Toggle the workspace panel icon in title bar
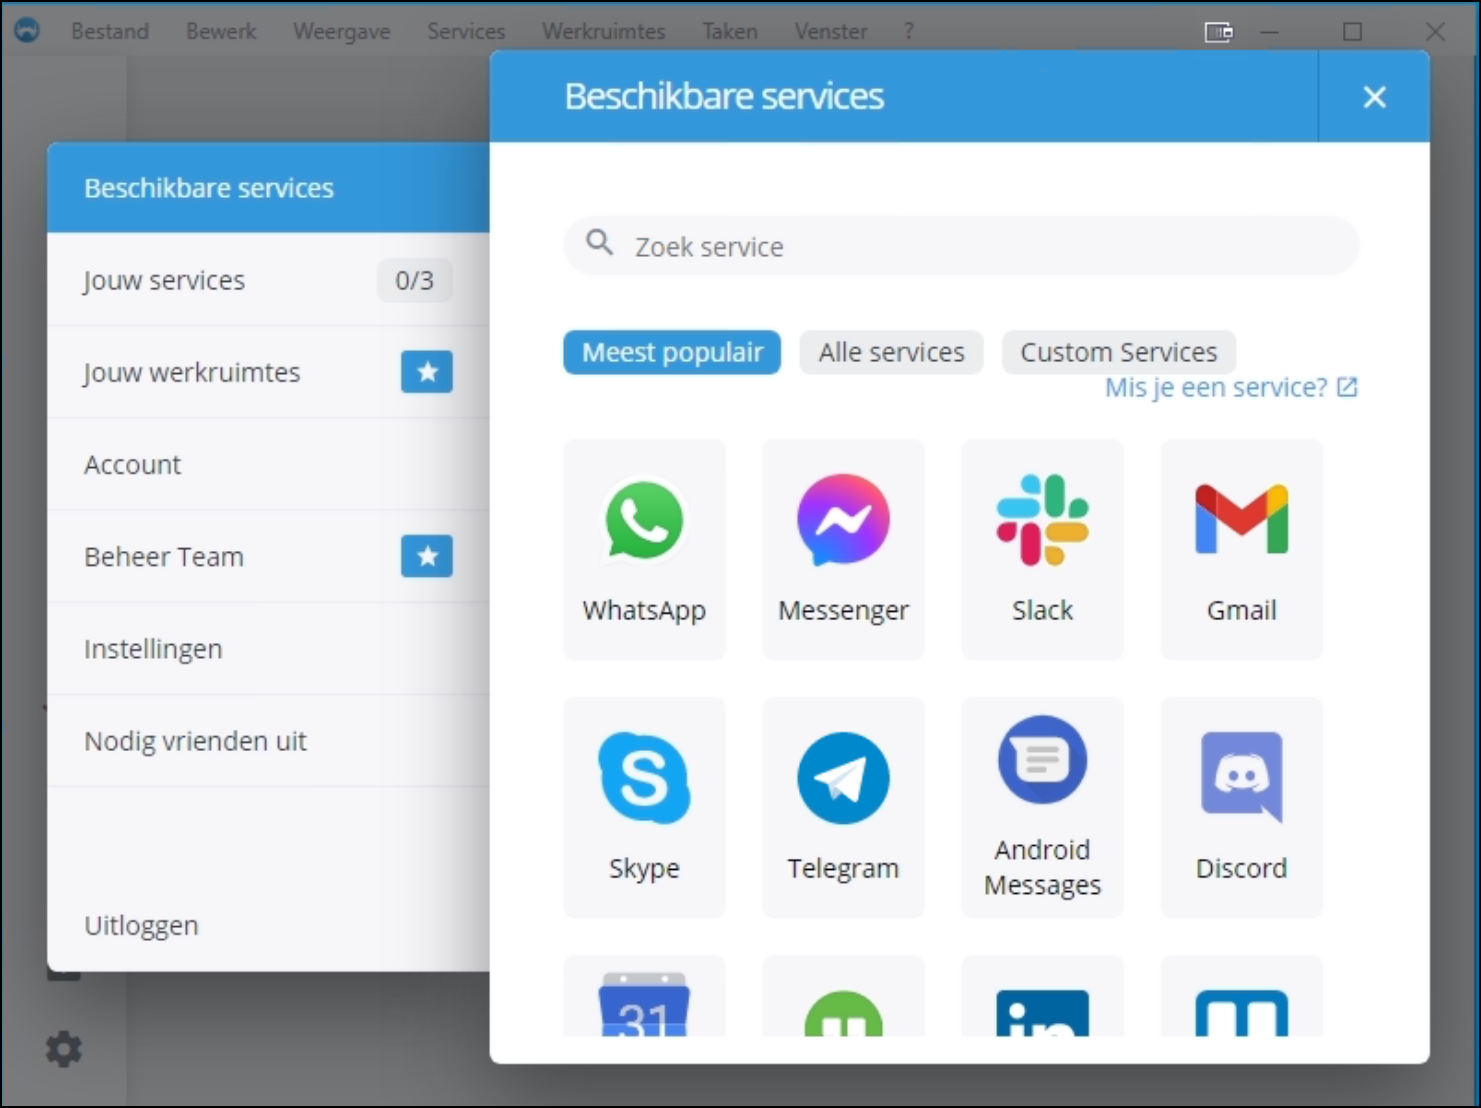The image size is (1481, 1108). point(1219,32)
